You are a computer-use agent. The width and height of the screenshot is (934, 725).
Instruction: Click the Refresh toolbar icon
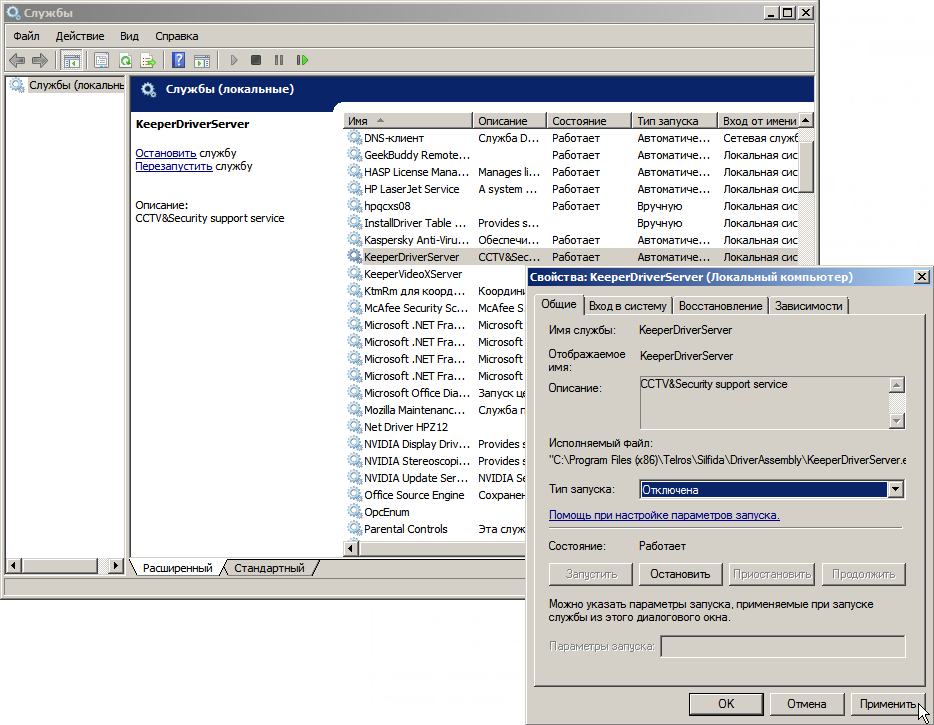click(x=125, y=61)
